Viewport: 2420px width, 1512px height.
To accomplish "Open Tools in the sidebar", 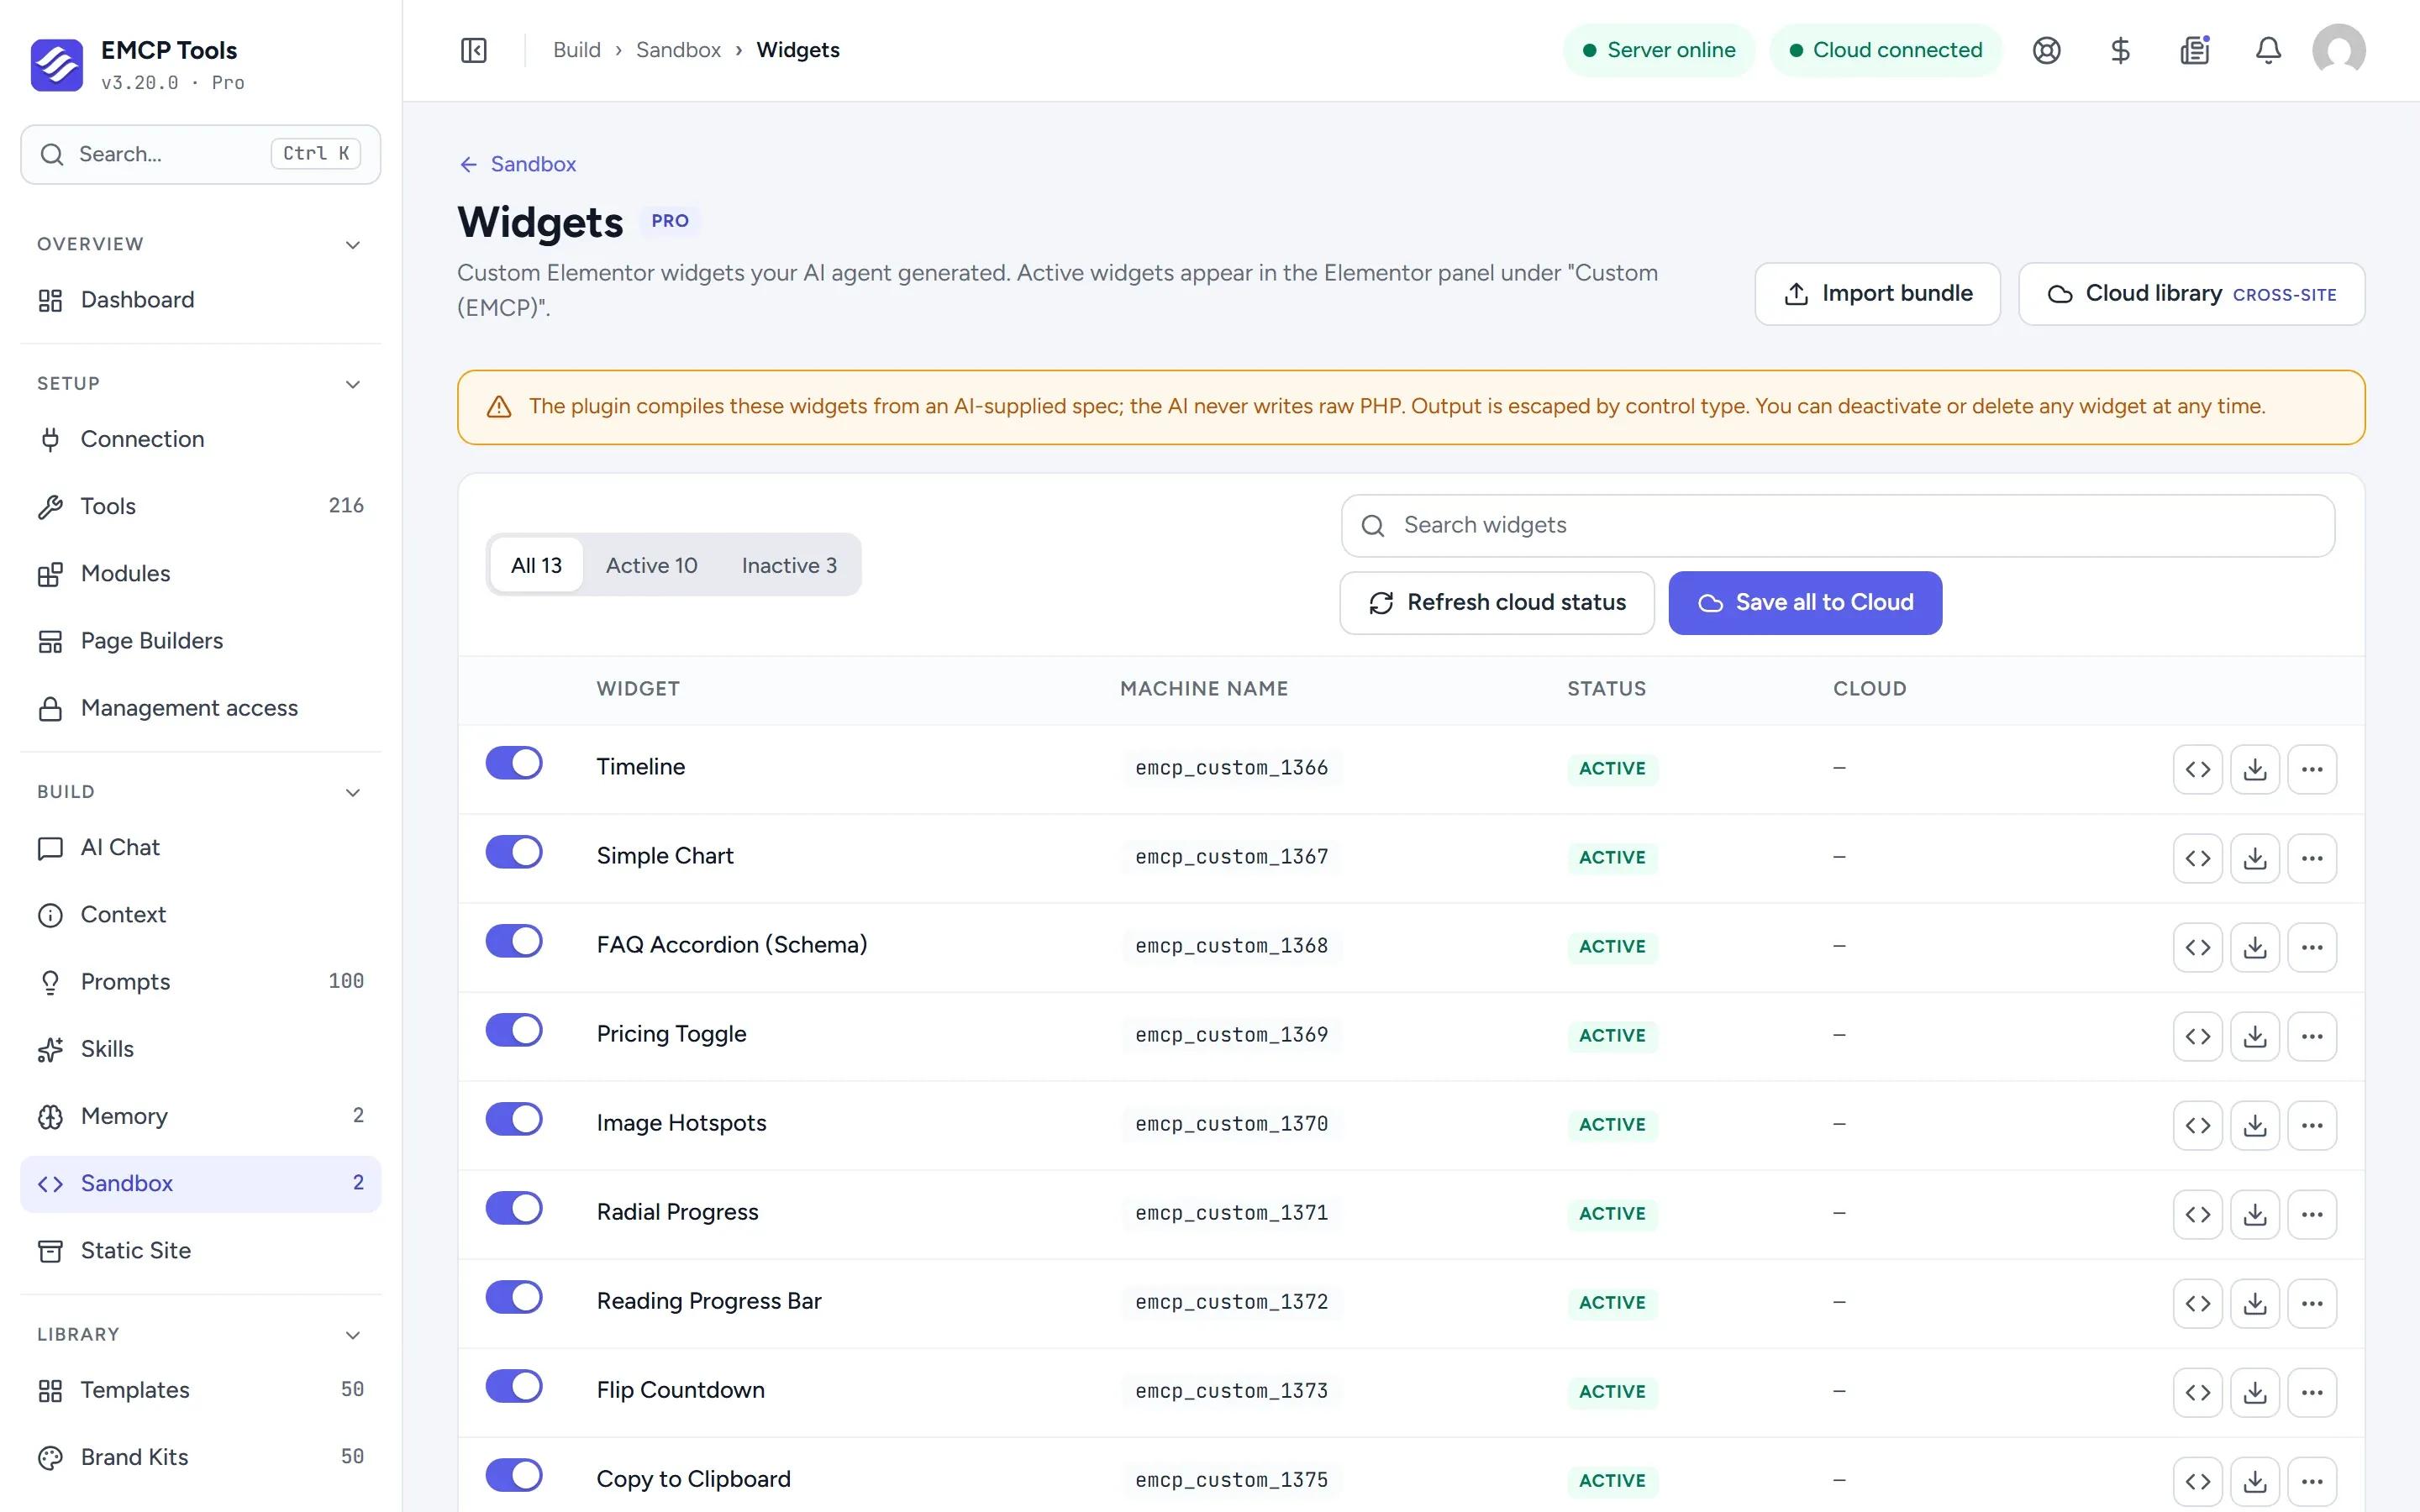I will (x=200, y=506).
